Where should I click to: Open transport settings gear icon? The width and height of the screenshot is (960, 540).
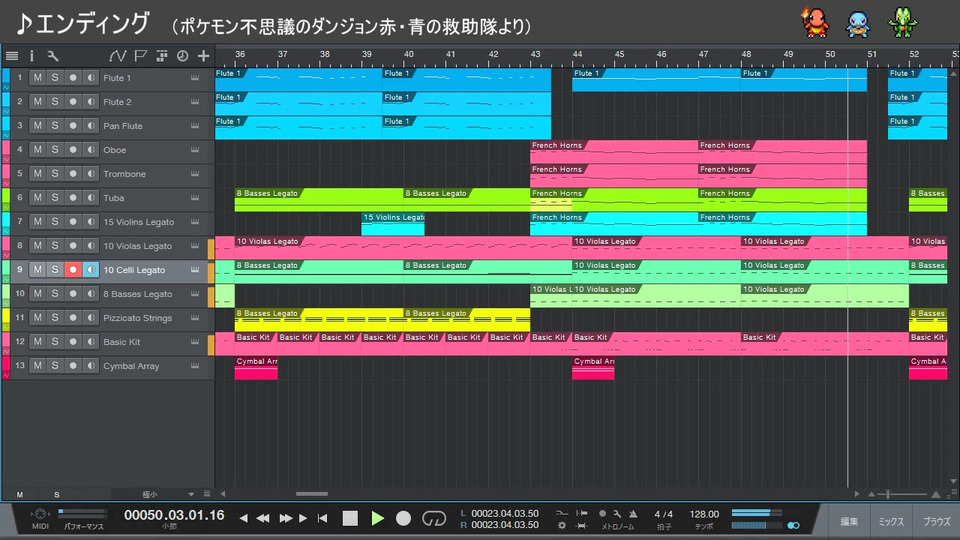coord(562,525)
